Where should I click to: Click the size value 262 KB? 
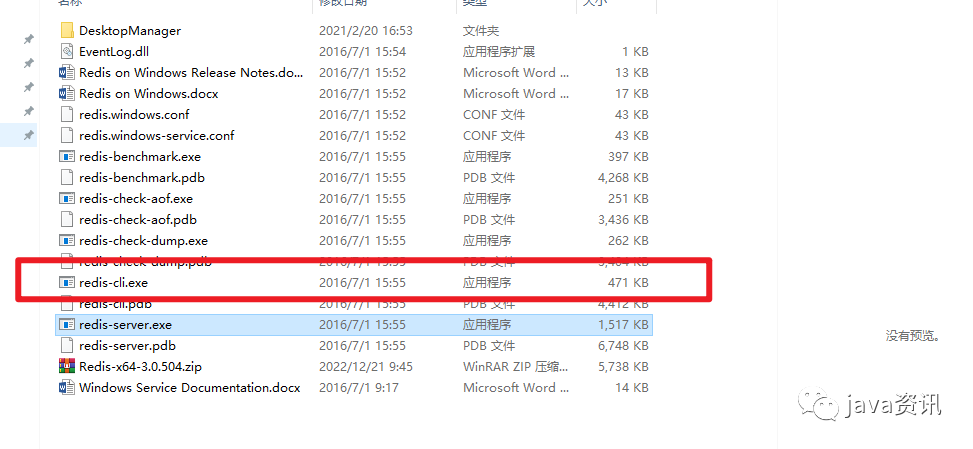tap(628, 241)
